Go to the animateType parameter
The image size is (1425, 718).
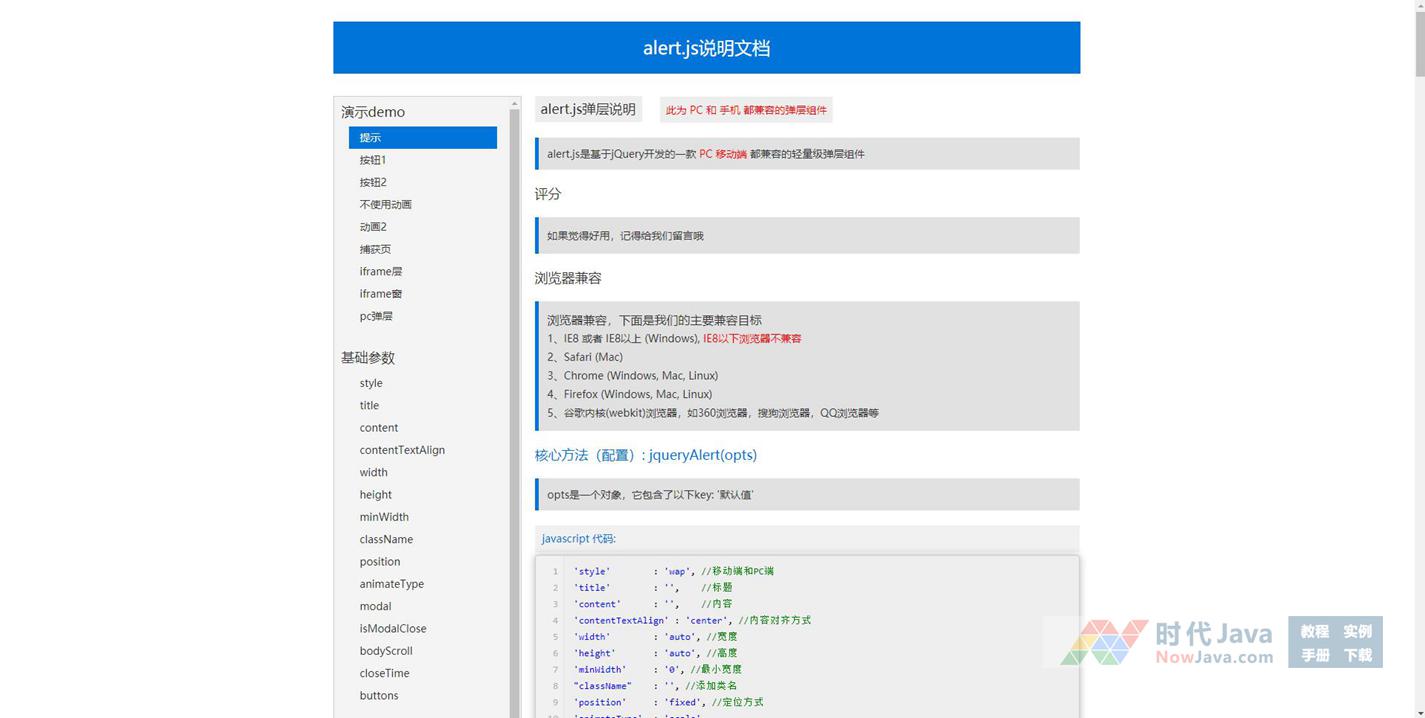(x=391, y=584)
